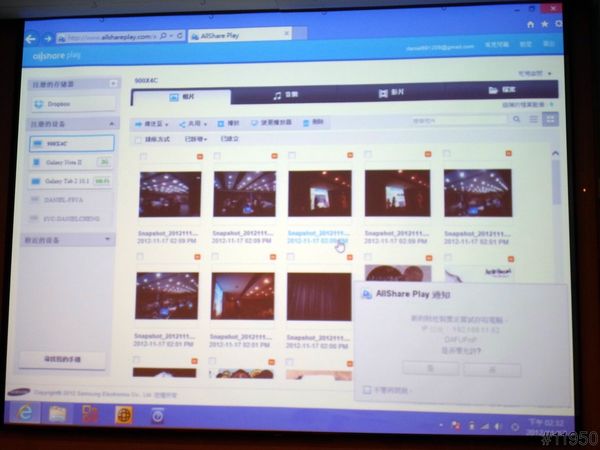Switch to AllShare Play browser tab

240,36
